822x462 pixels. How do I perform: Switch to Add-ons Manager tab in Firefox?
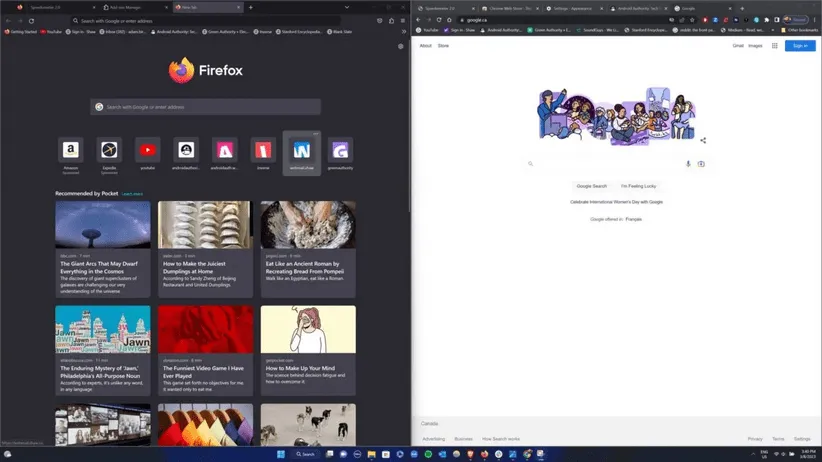tap(125, 7)
